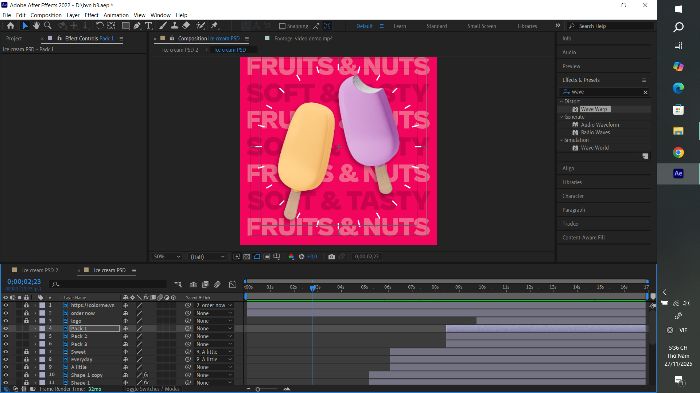The width and height of the screenshot is (700, 393).
Task: Hide the logo layer visibility eye
Action: 6,321
